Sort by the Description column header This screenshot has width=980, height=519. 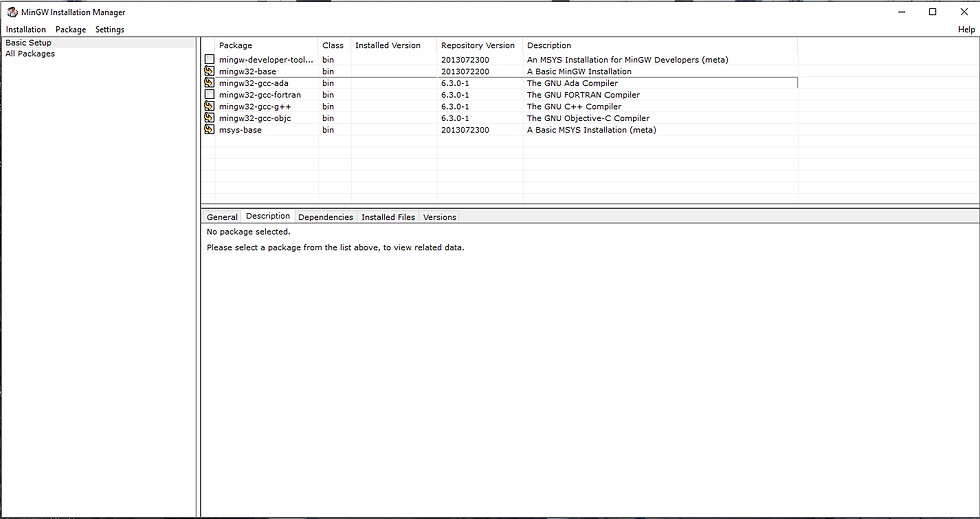click(x=660, y=46)
